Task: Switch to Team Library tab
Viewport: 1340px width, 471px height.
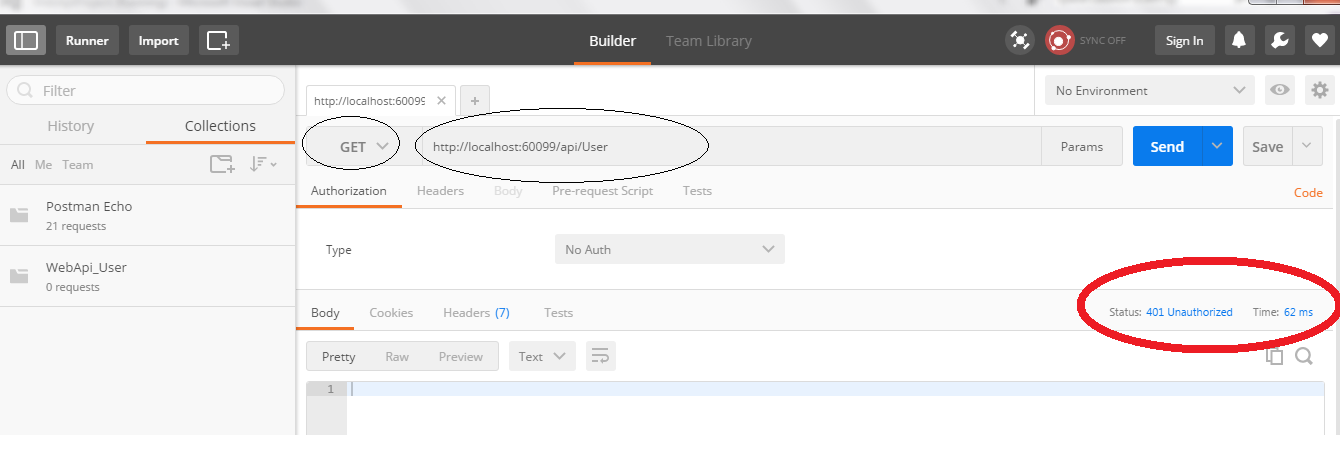Action: click(709, 41)
